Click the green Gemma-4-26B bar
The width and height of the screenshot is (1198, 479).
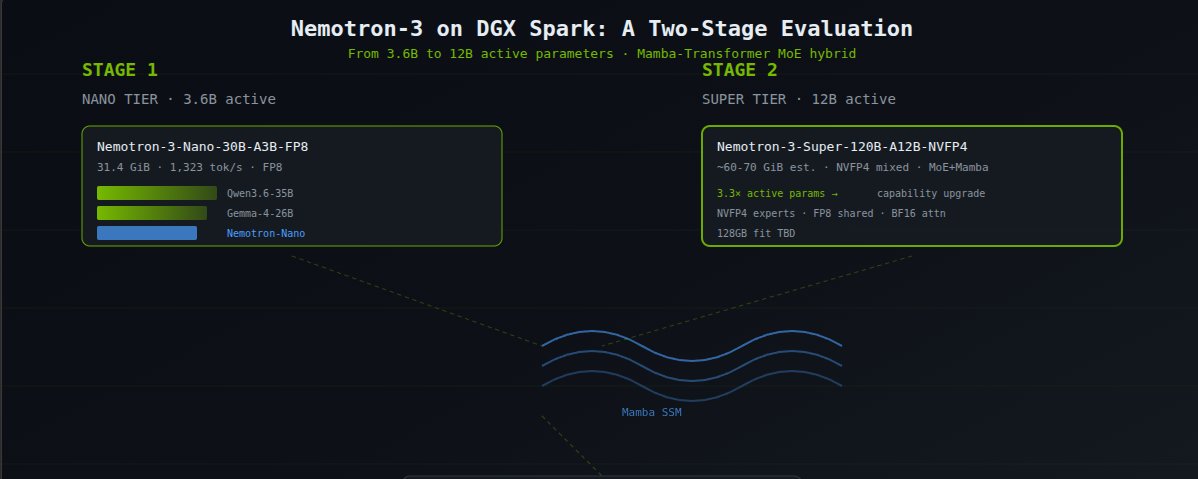tap(152, 213)
